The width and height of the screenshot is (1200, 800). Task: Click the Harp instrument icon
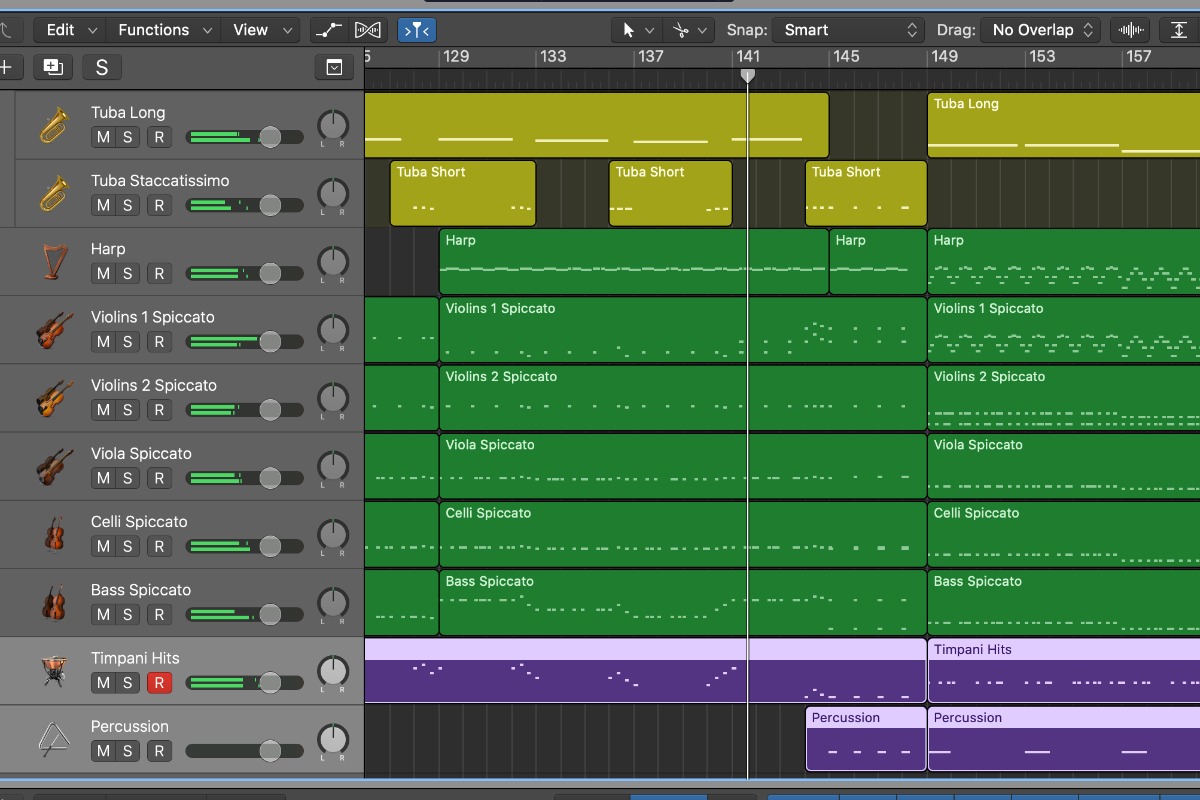point(53,262)
